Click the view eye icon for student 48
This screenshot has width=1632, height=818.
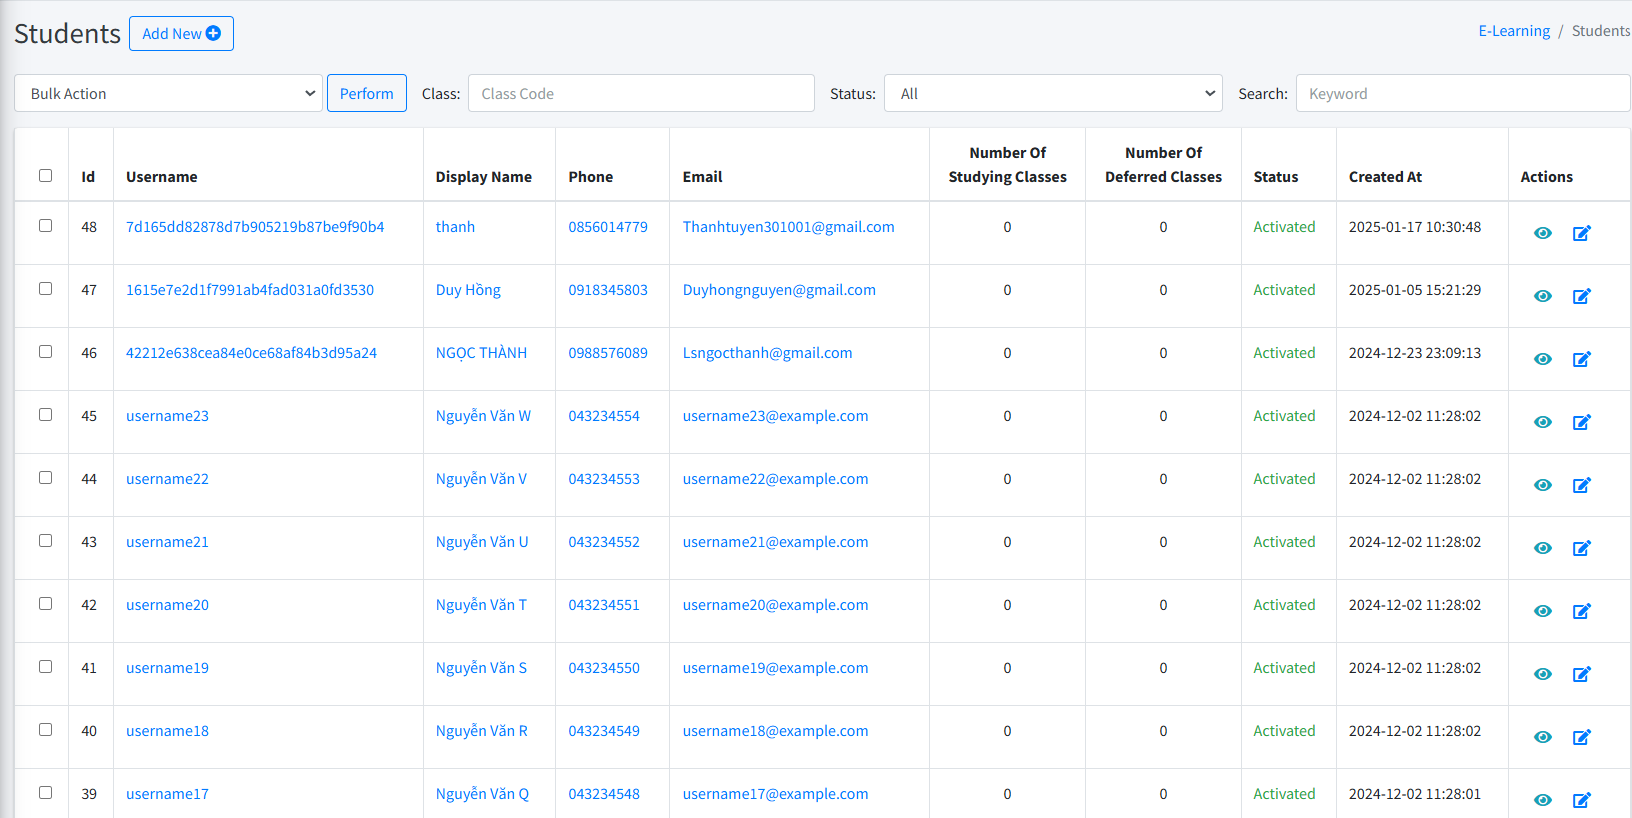1543,233
